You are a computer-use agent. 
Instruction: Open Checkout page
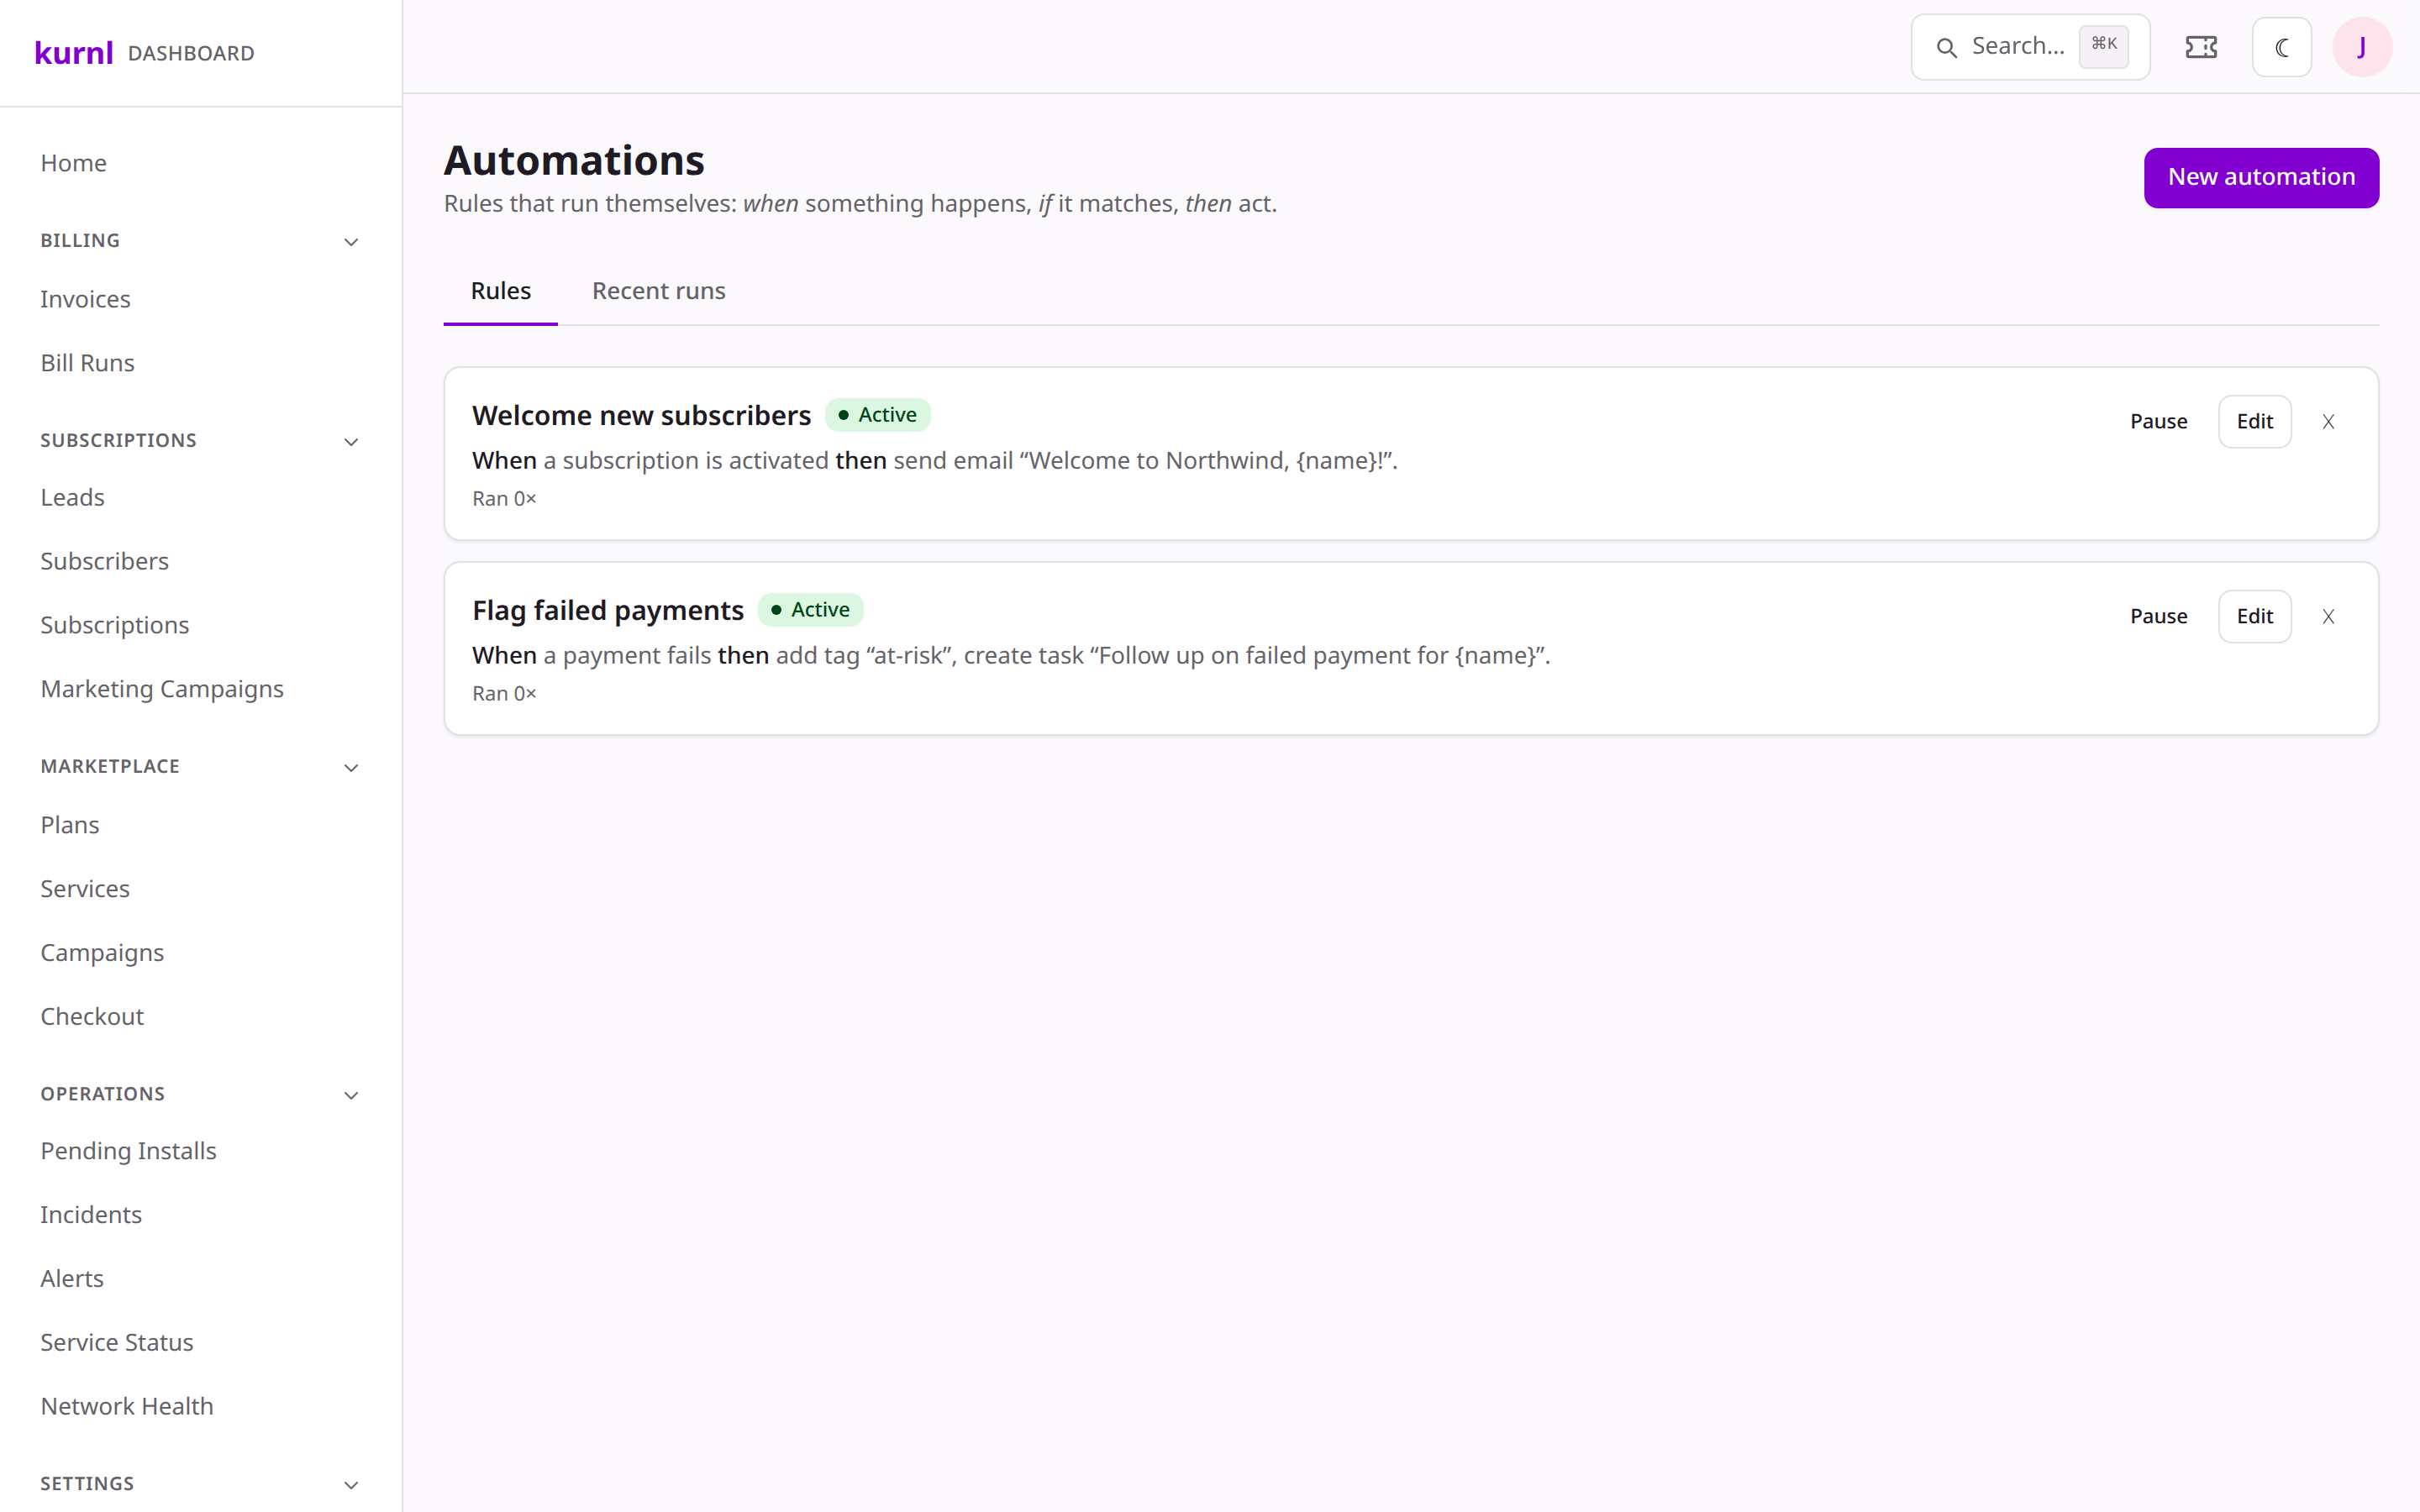[92, 1017]
